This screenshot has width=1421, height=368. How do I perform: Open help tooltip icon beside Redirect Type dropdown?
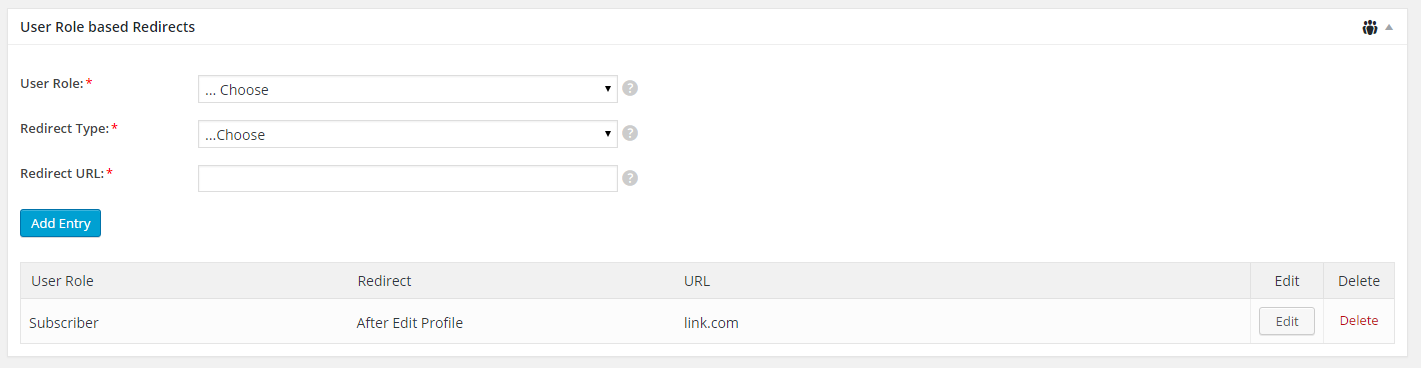tap(630, 133)
